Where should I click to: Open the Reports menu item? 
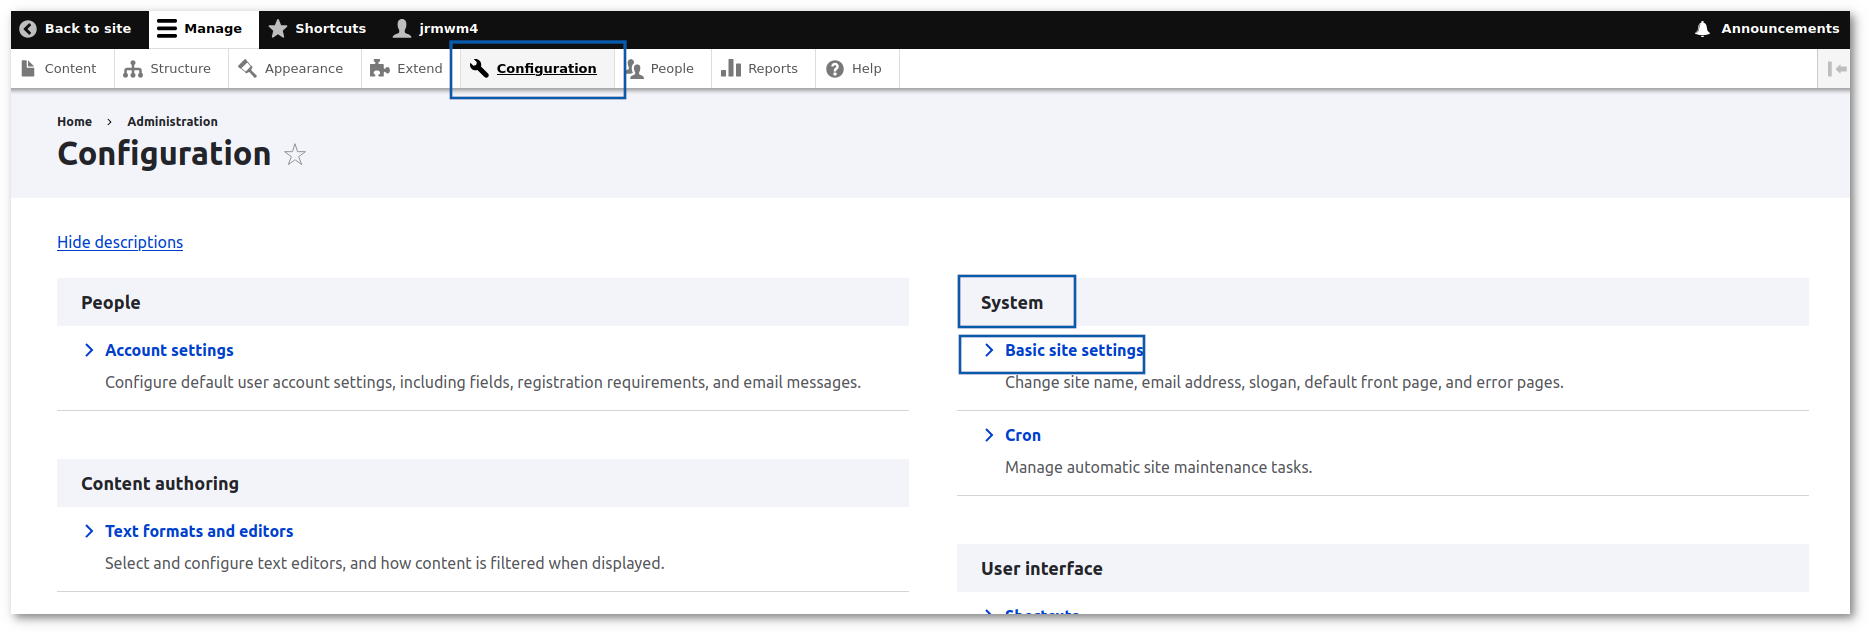pyautogui.click(x=760, y=69)
